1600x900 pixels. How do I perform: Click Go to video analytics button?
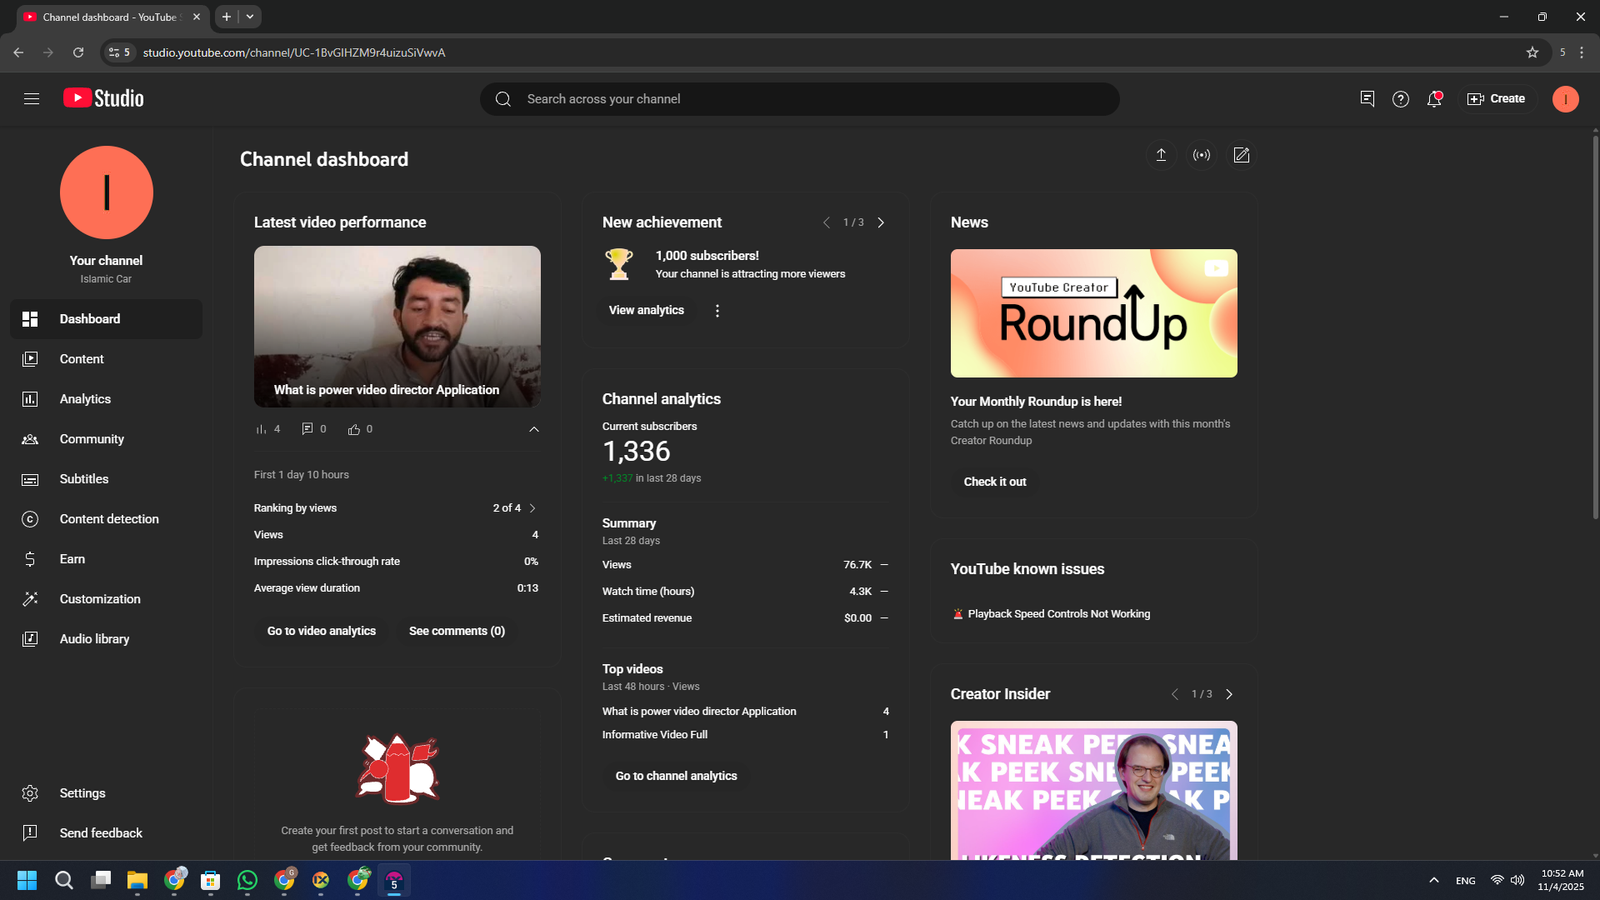[321, 631]
